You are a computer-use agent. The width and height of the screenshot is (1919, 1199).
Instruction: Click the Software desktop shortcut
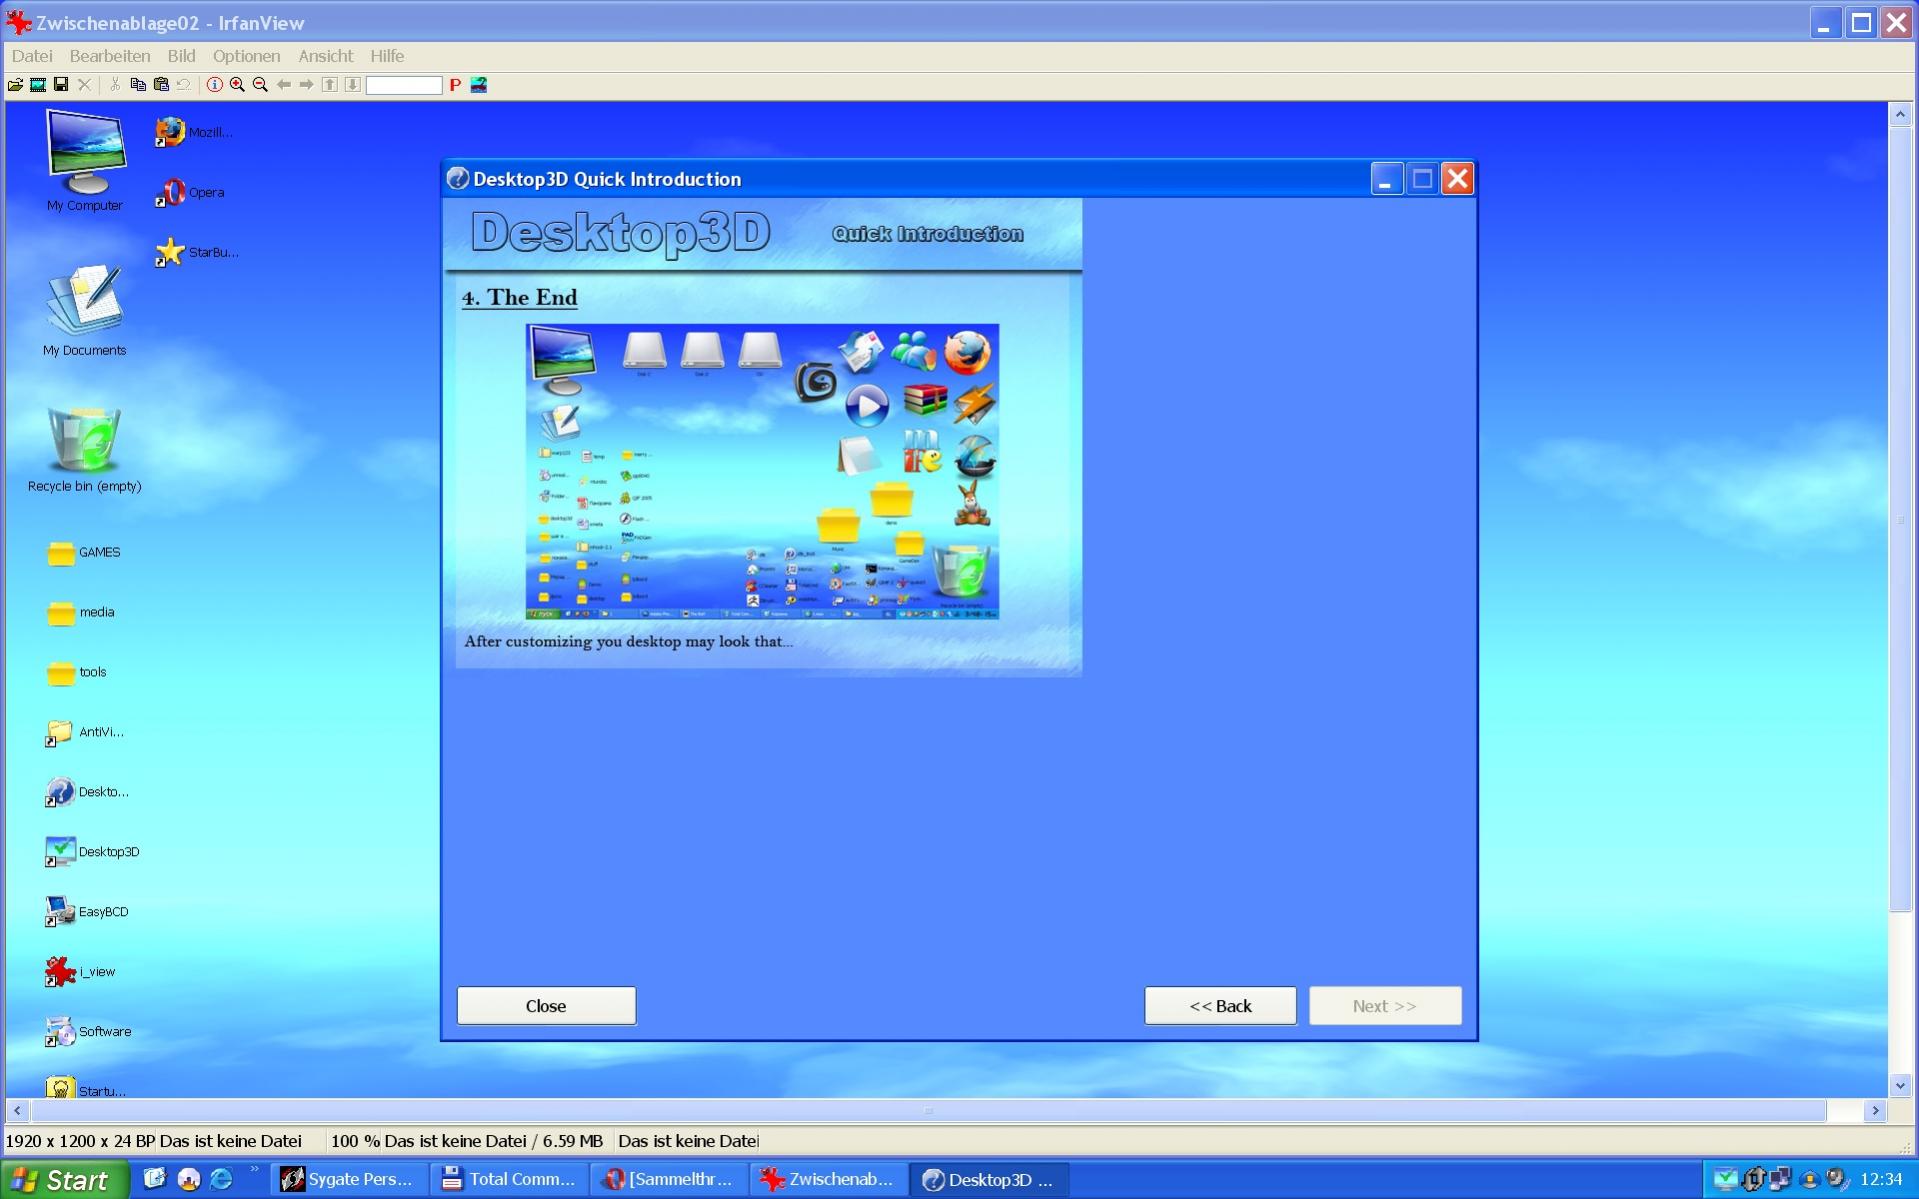(x=88, y=1032)
